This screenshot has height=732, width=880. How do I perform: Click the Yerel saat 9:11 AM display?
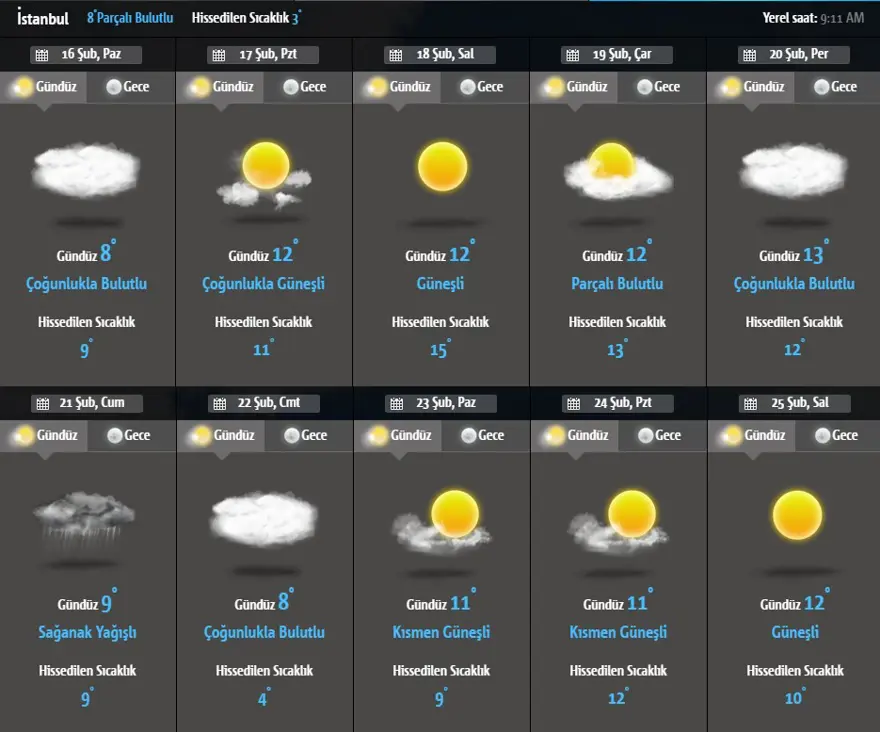click(813, 18)
